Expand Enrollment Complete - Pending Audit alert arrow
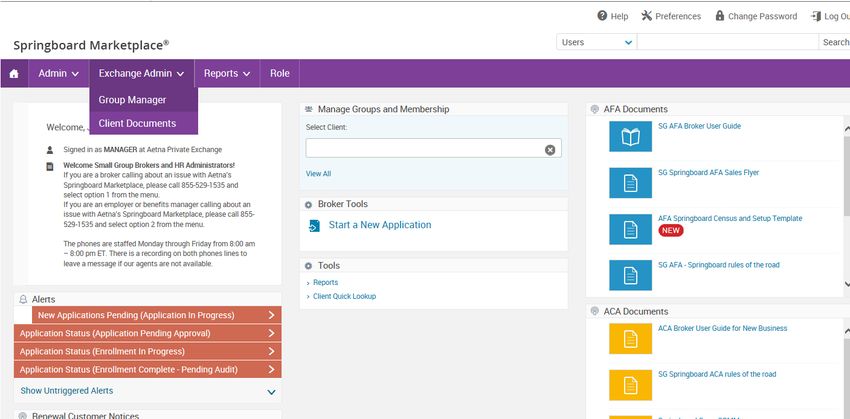Viewport: 850px width, 419px height. (272, 370)
